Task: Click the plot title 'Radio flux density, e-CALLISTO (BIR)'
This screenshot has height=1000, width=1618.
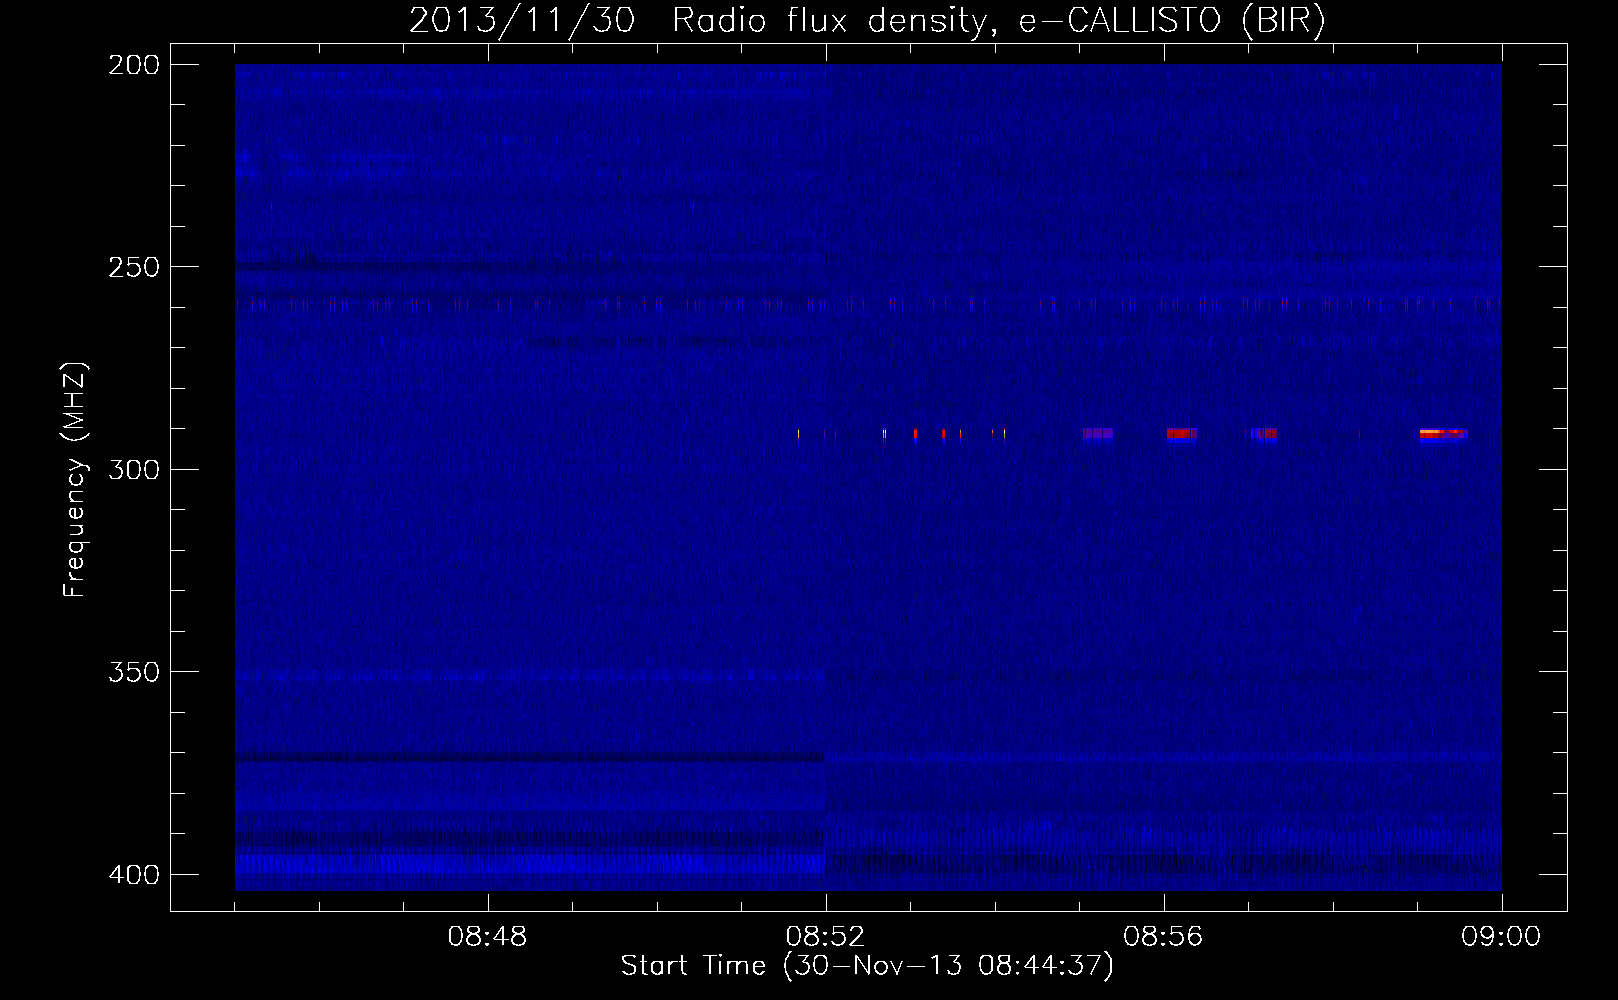Action: click(x=998, y=21)
